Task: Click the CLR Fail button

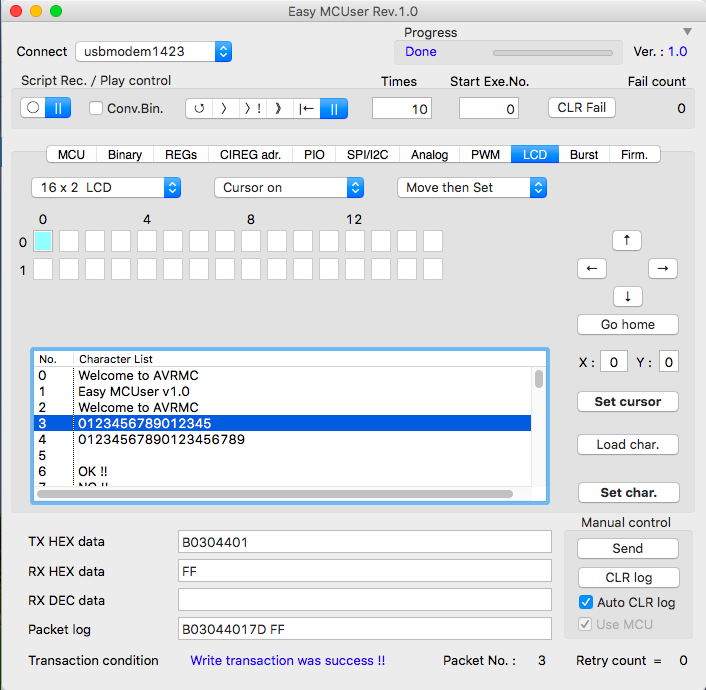Action: (582, 108)
